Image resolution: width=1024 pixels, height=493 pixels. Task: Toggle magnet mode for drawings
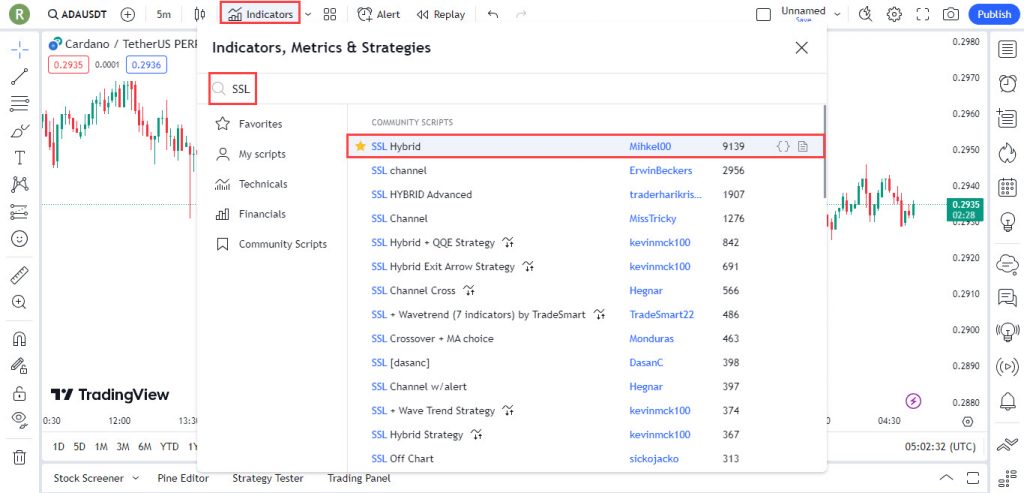click(20, 339)
